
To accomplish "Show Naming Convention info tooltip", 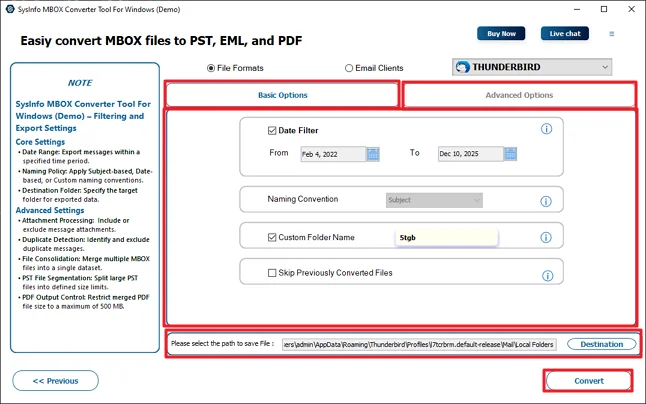I will point(546,201).
